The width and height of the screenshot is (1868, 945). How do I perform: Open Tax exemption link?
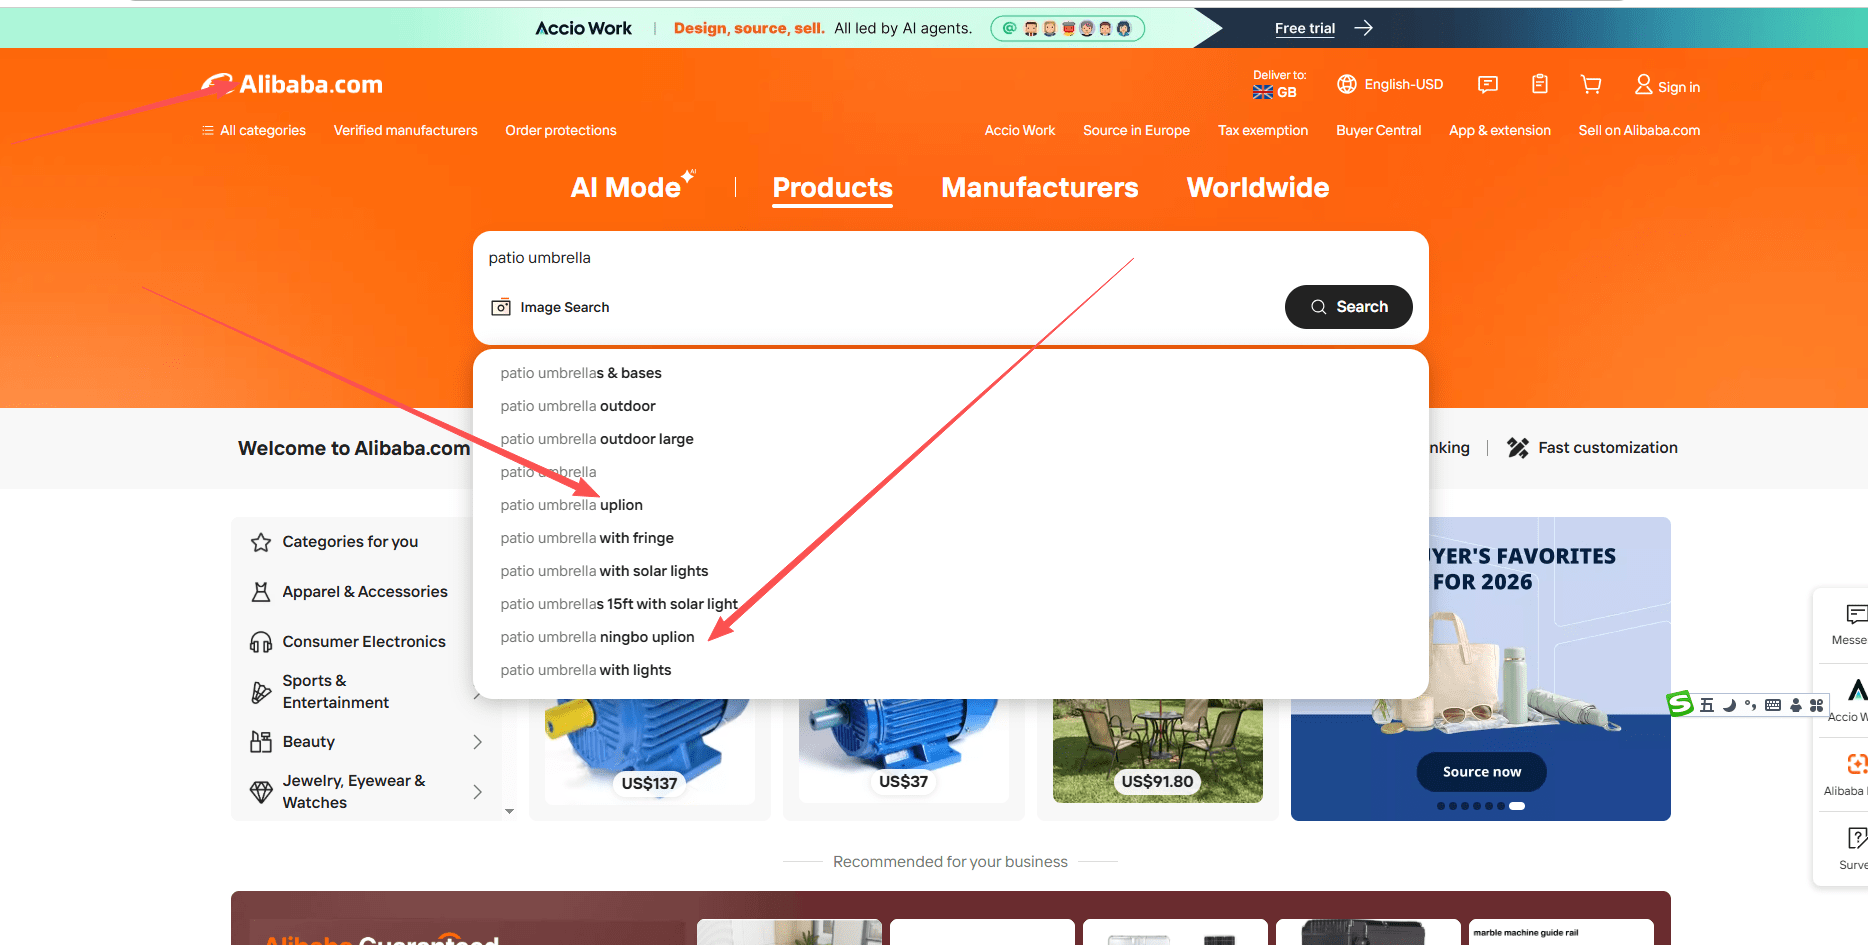click(x=1263, y=130)
